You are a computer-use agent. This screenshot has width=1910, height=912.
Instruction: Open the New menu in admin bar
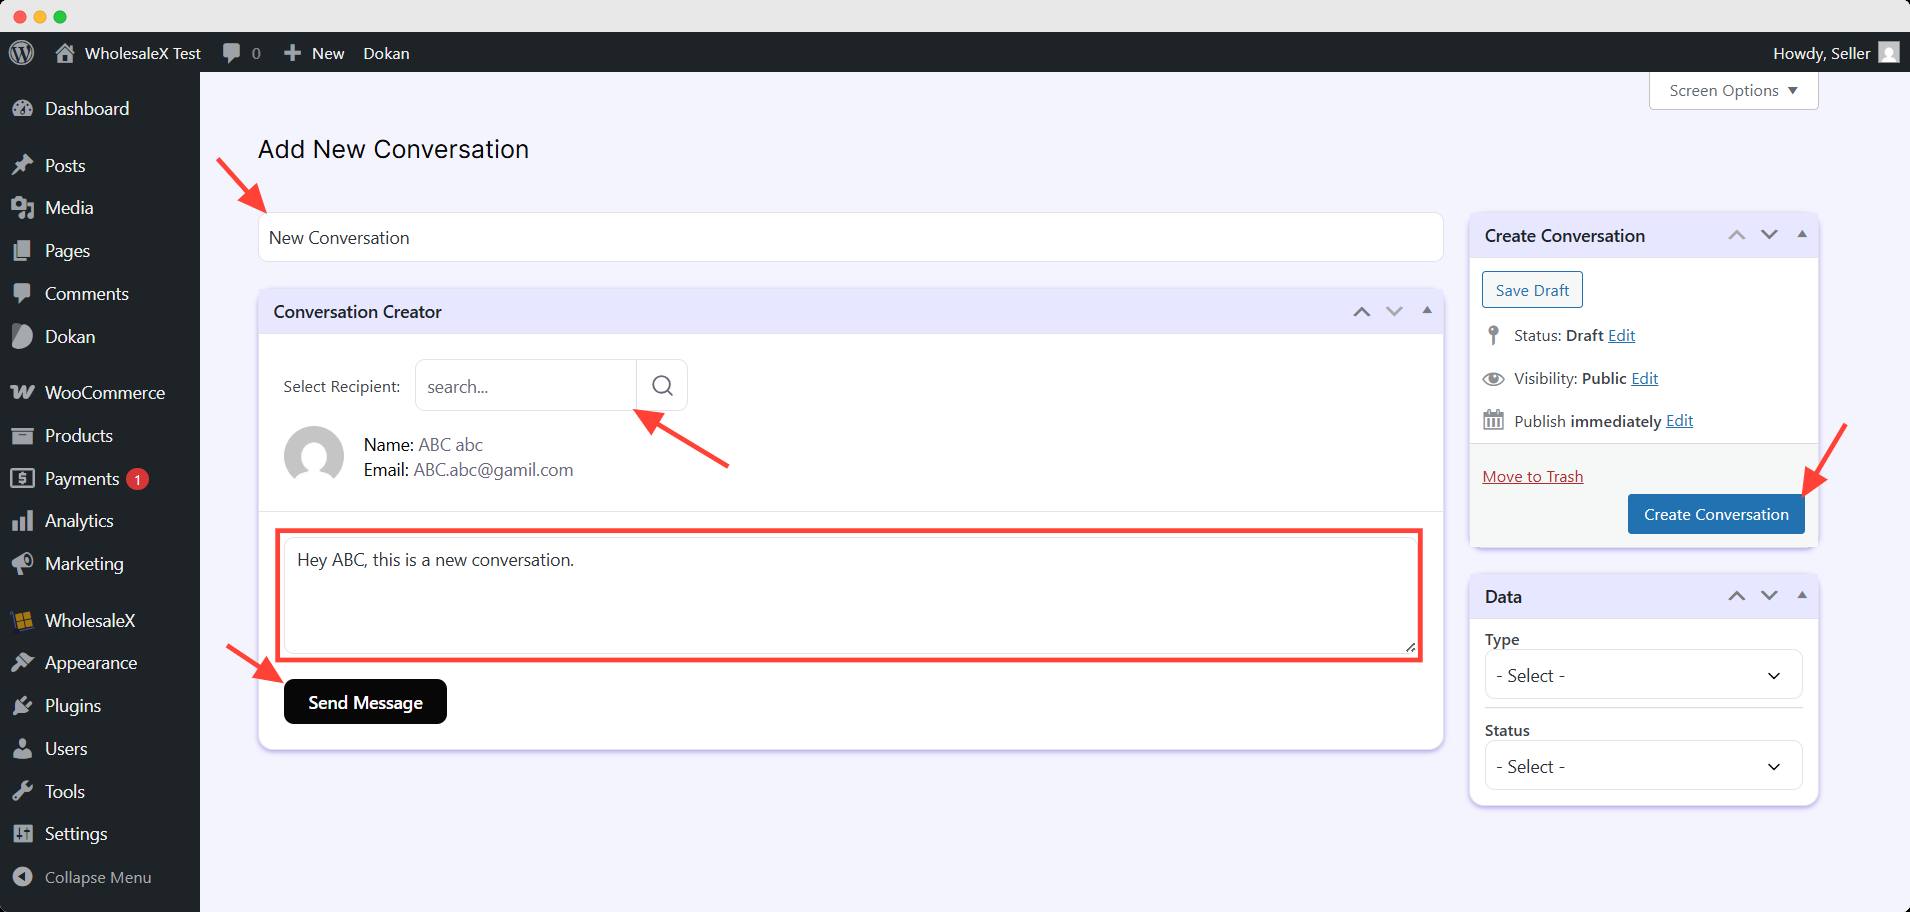point(313,53)
